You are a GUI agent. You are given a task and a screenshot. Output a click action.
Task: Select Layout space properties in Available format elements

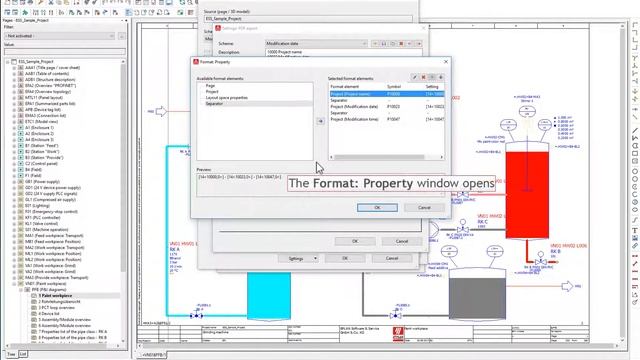pos(227,98)
